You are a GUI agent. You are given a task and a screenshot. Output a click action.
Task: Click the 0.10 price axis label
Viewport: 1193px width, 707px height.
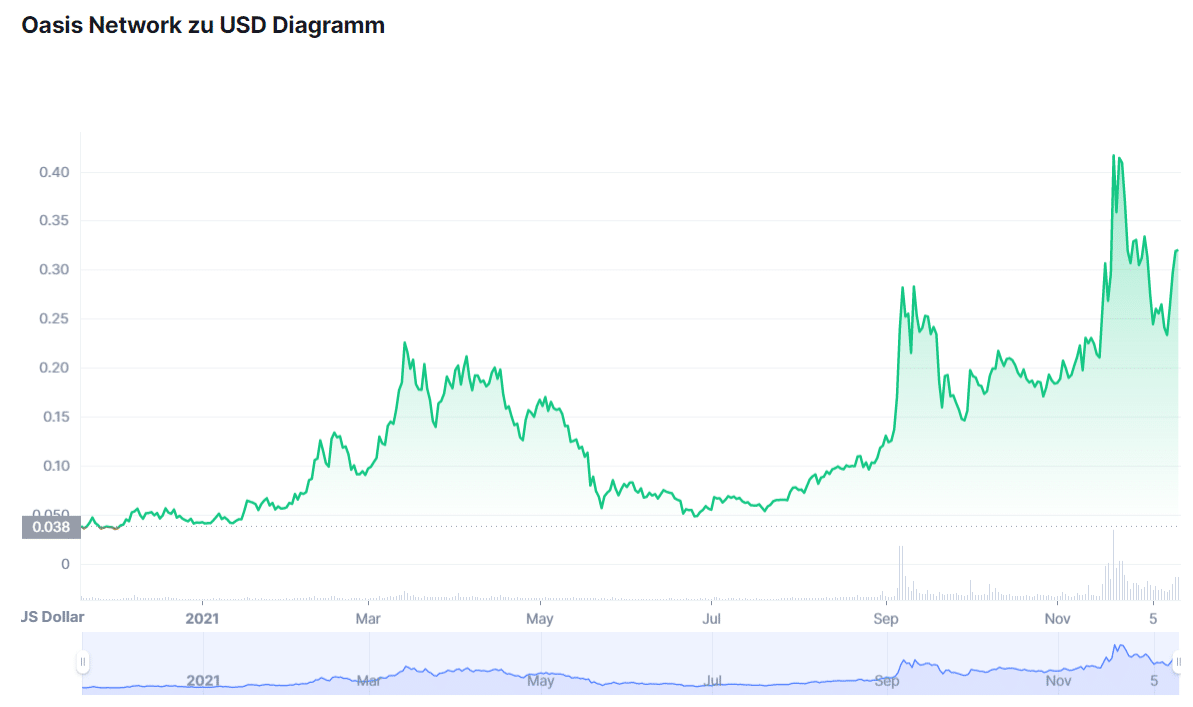[x=54, y=466]
